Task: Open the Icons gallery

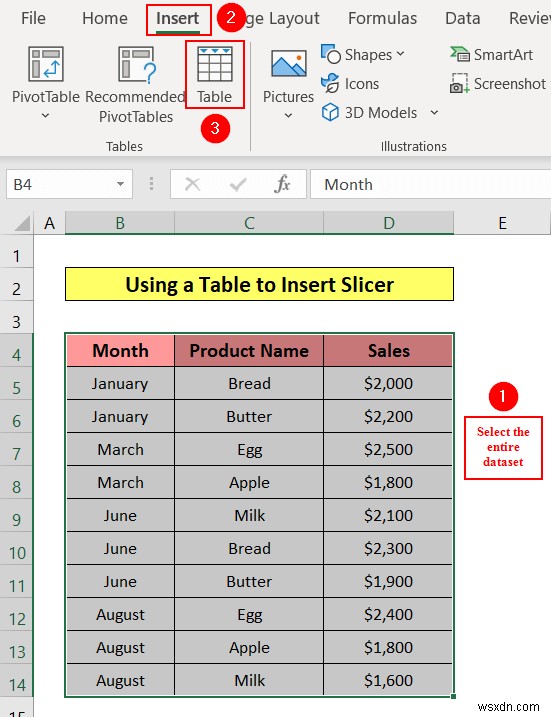Action: click(x=350, y=84)
